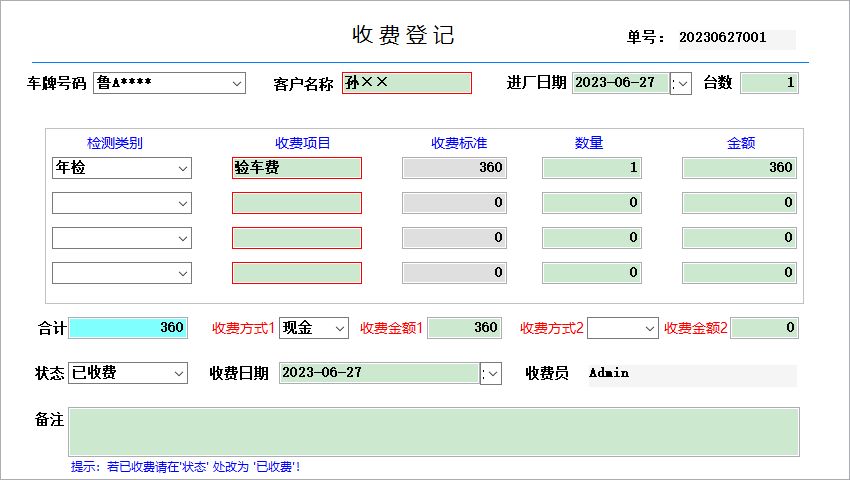
Task: Click the third row 金额 field
Action: pyautogui.click(x=739, y=238)
